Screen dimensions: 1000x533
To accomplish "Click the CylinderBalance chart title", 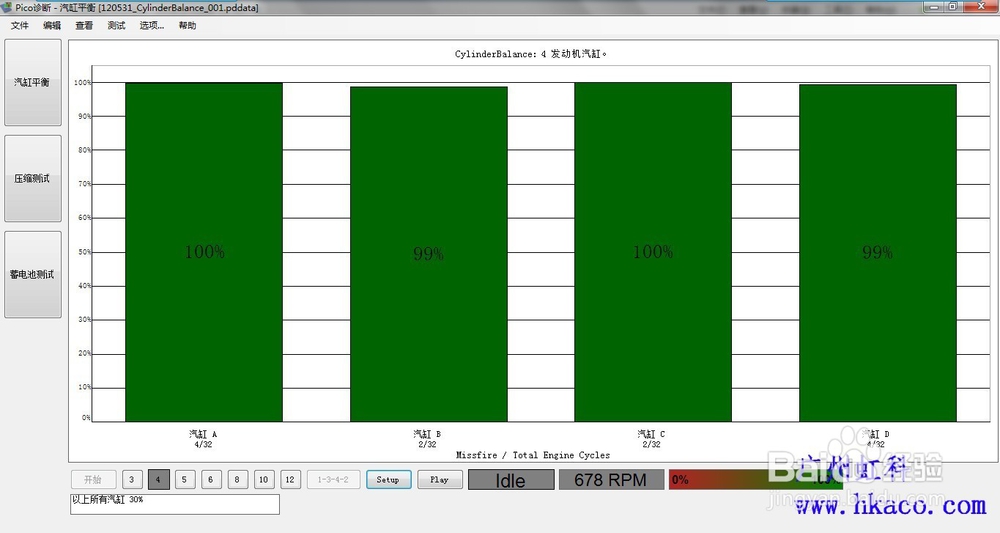I will (x=531, y=54).
